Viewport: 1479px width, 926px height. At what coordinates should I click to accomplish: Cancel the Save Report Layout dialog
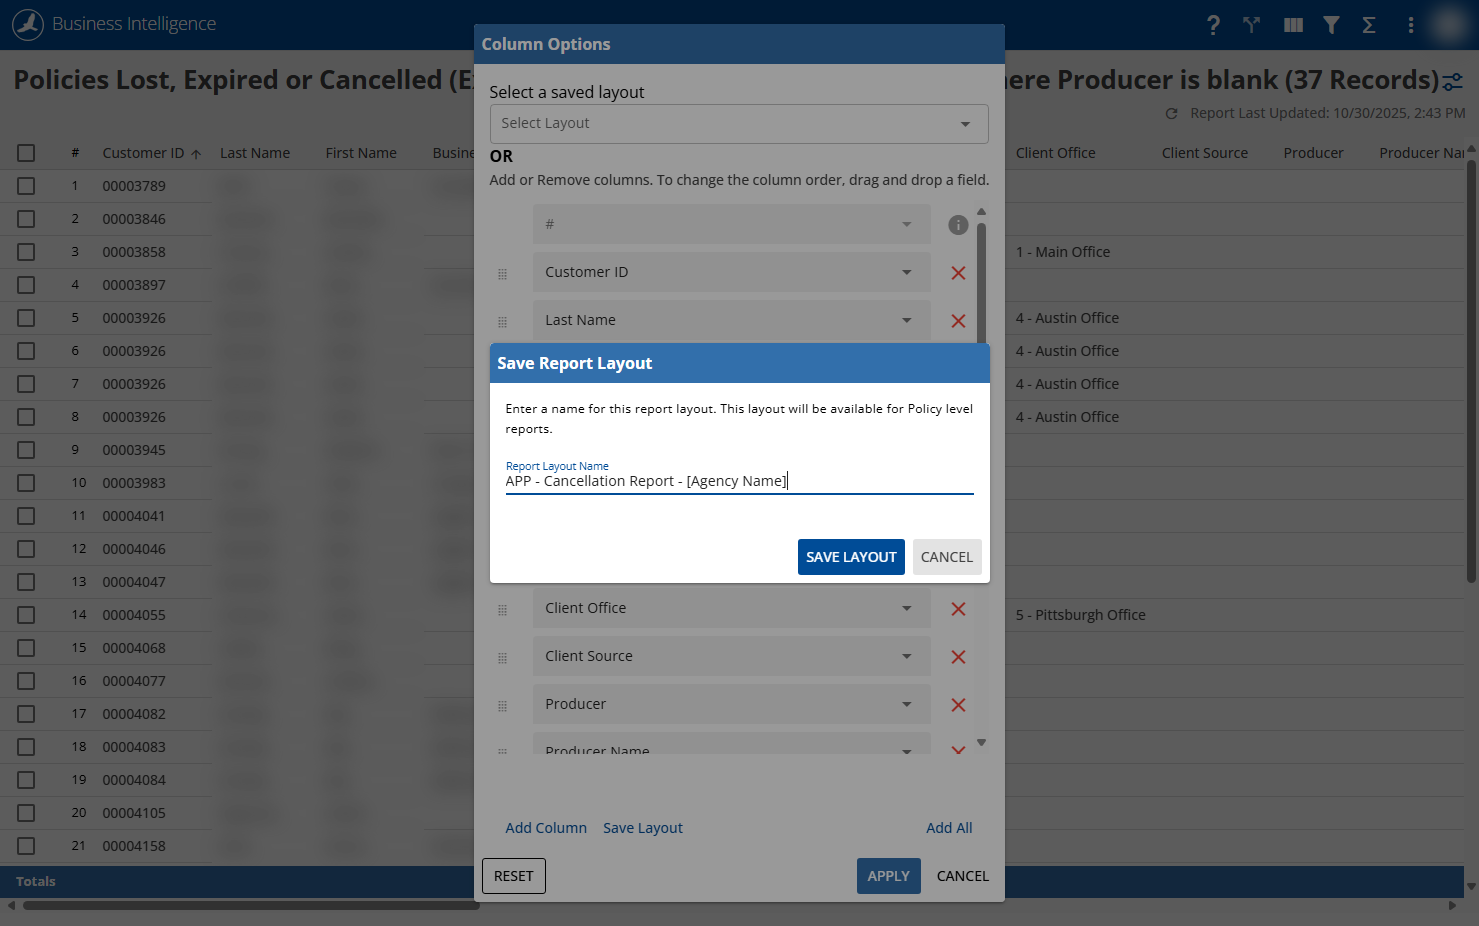point(947,557)
